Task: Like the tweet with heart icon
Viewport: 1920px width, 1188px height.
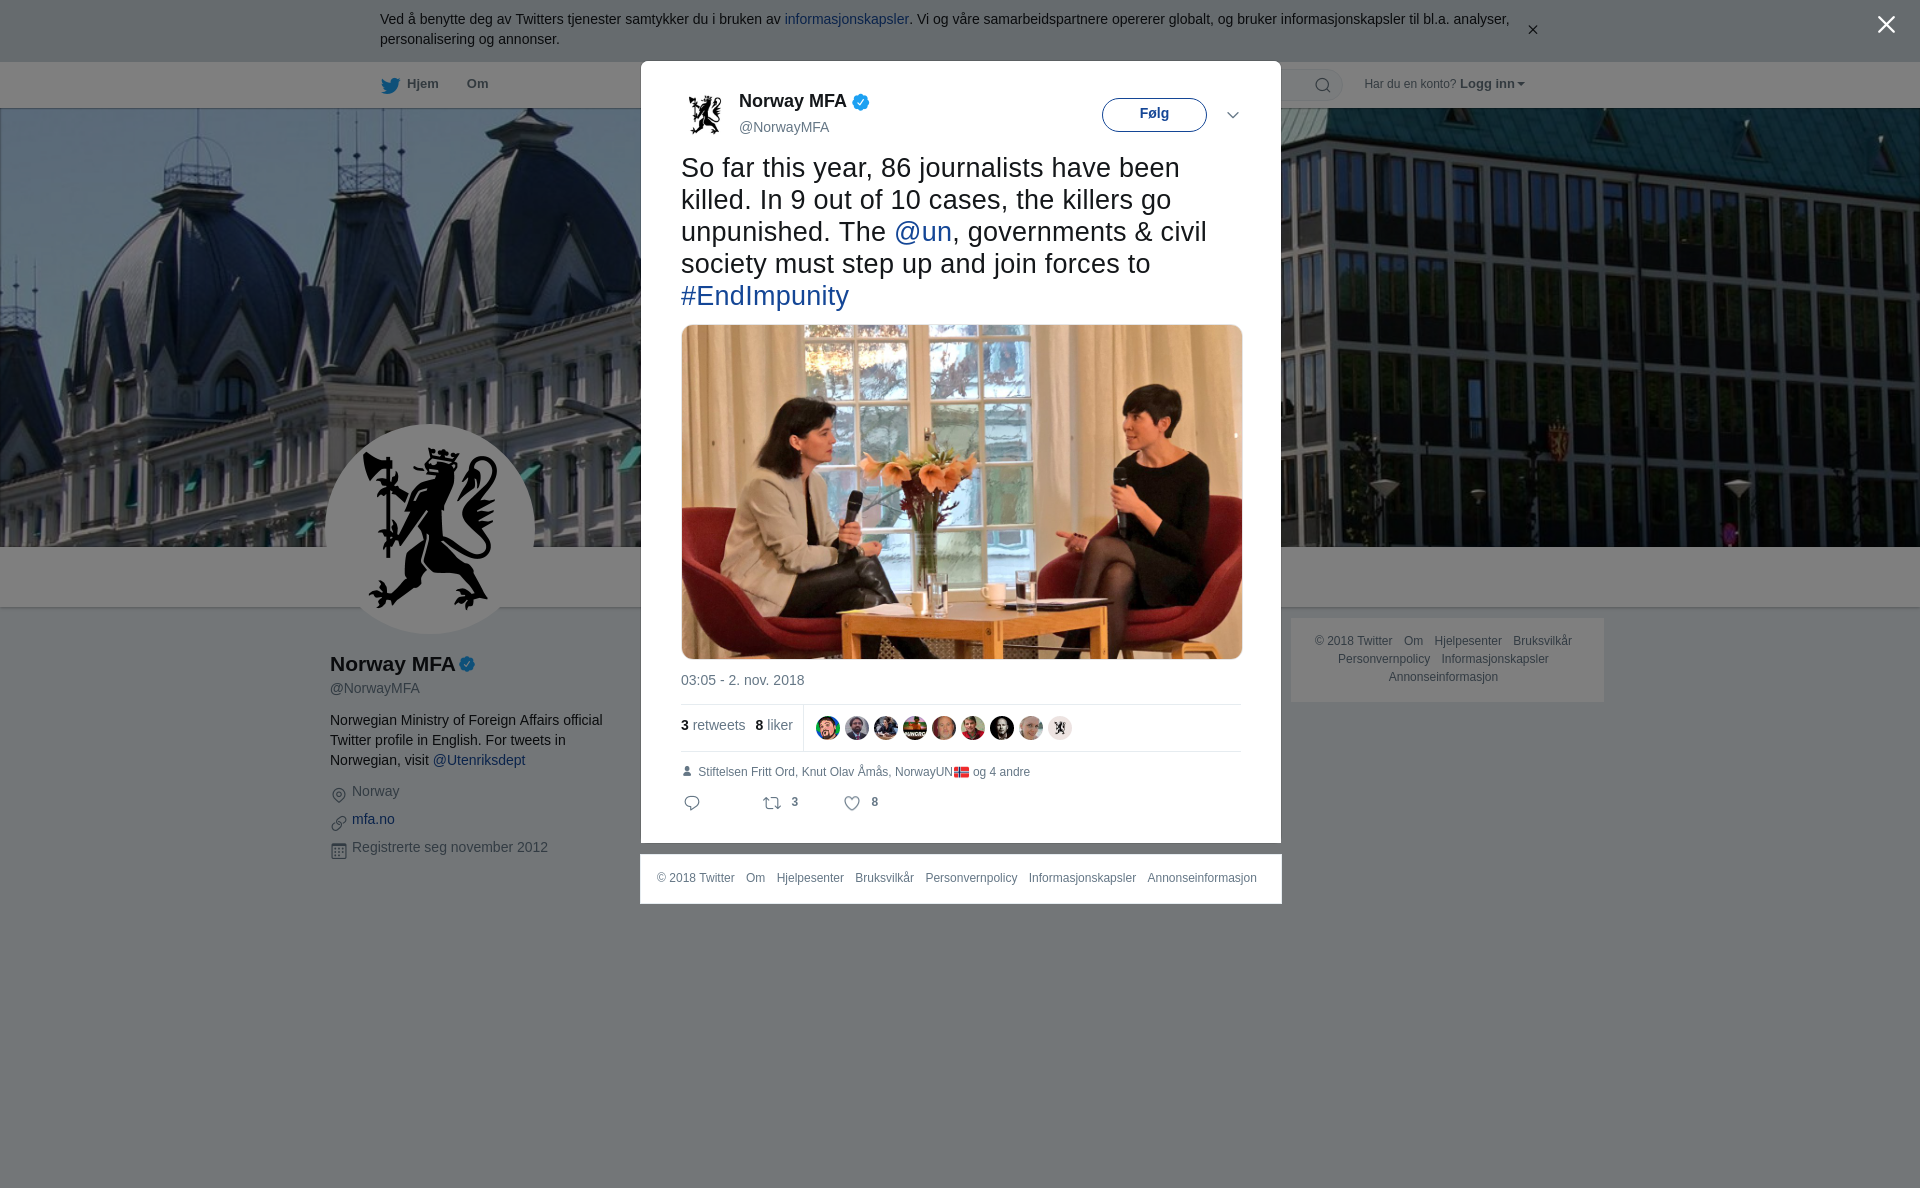Action: [852, 803]
